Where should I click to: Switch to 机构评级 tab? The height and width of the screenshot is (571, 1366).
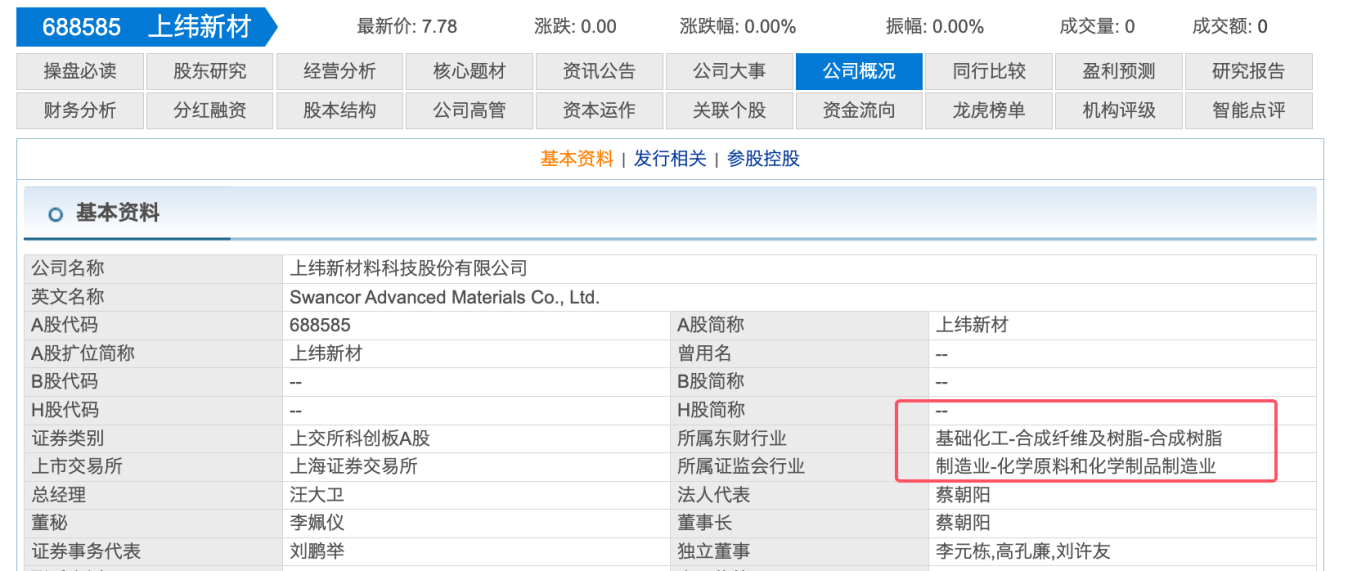(x=1119, y=111)
